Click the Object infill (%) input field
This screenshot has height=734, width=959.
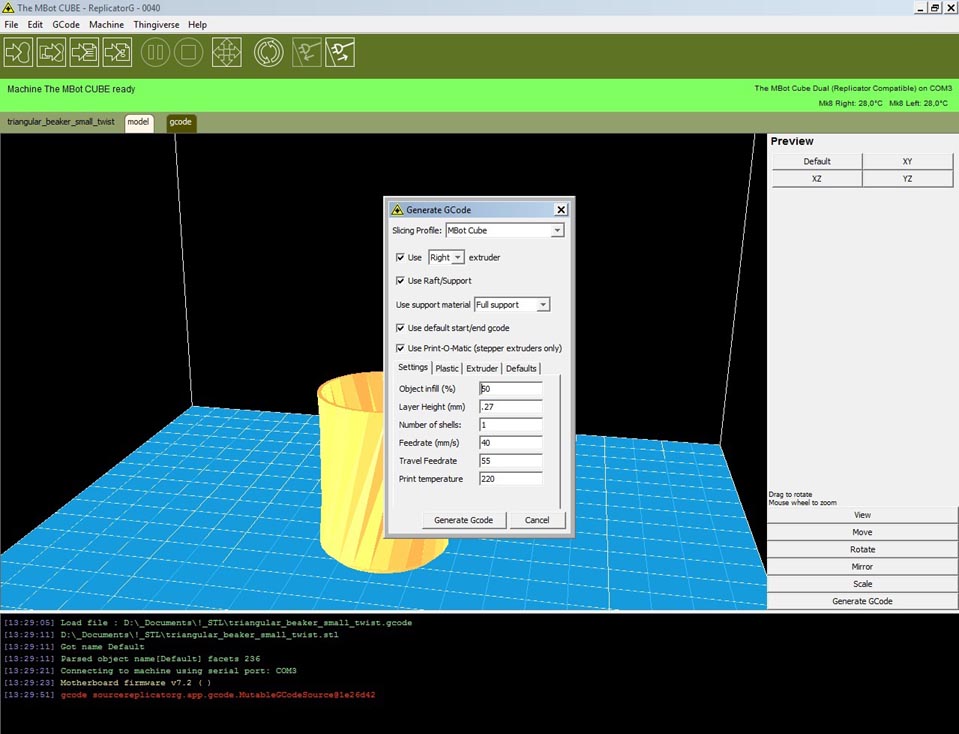tap(511, 388)
